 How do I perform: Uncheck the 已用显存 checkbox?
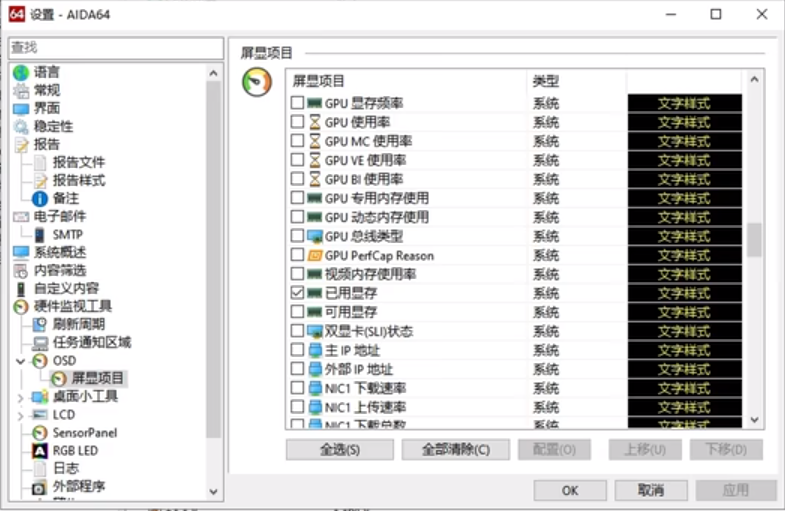click(x=297, y=293)
